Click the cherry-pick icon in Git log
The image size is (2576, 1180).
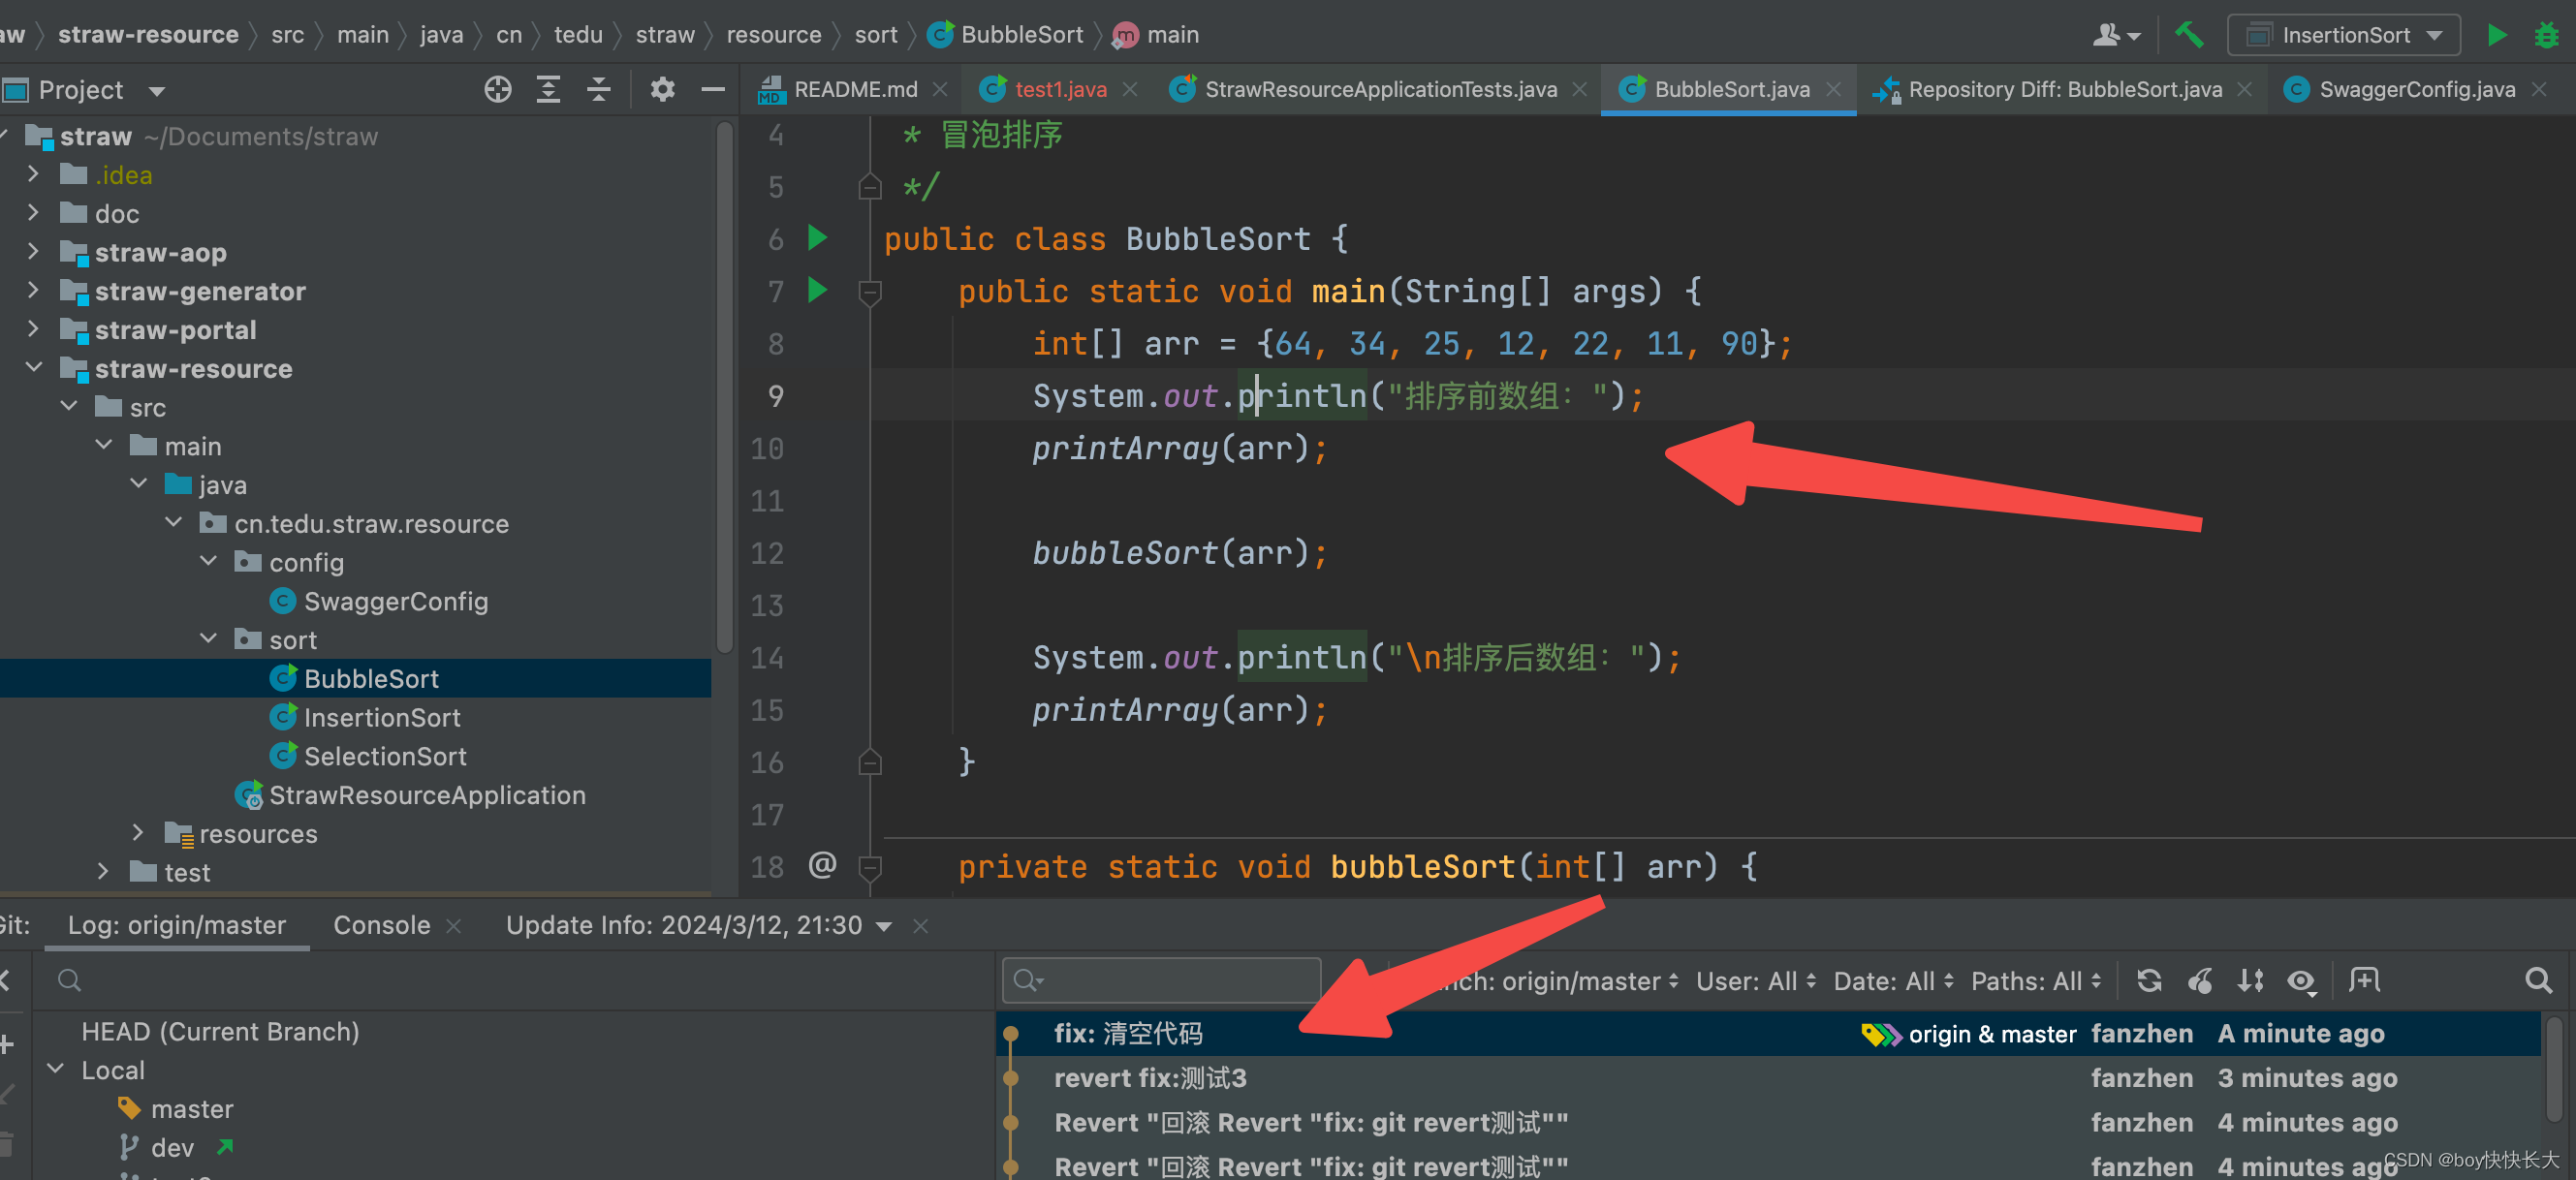pos(2200,980)
